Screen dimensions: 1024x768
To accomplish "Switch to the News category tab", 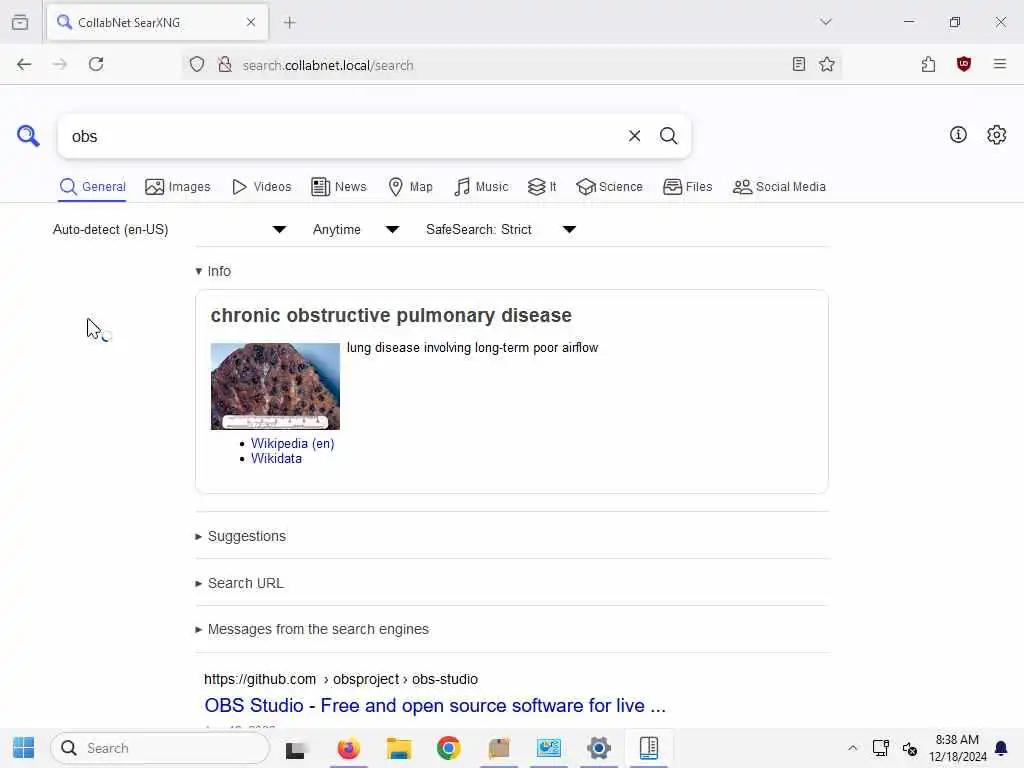I will (339, 187).
